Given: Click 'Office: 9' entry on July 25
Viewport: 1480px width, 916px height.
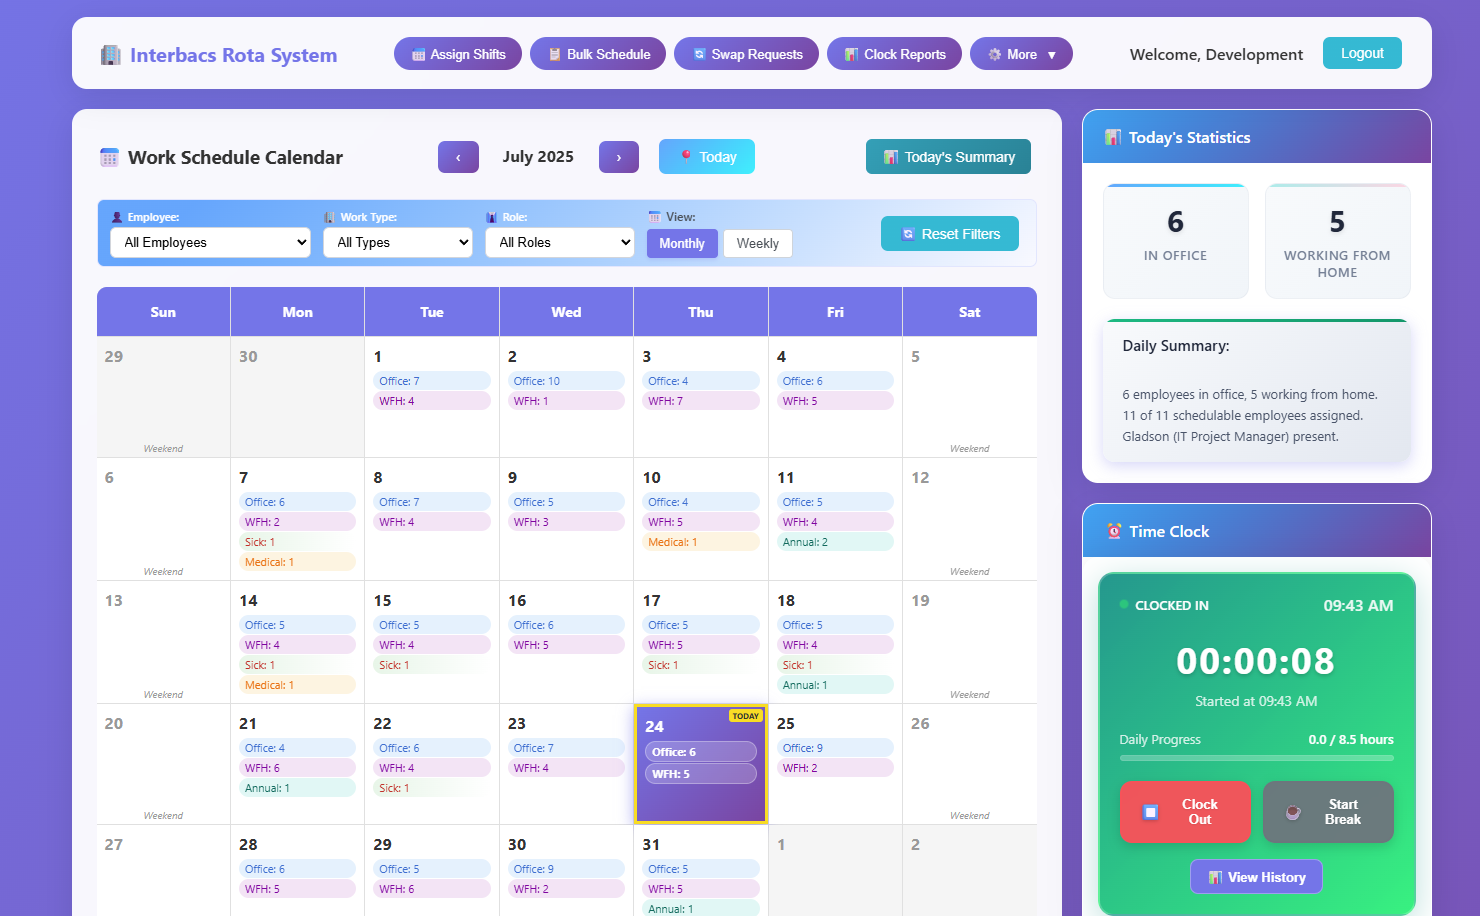Looking at the screenshot, I should point(835,748).
